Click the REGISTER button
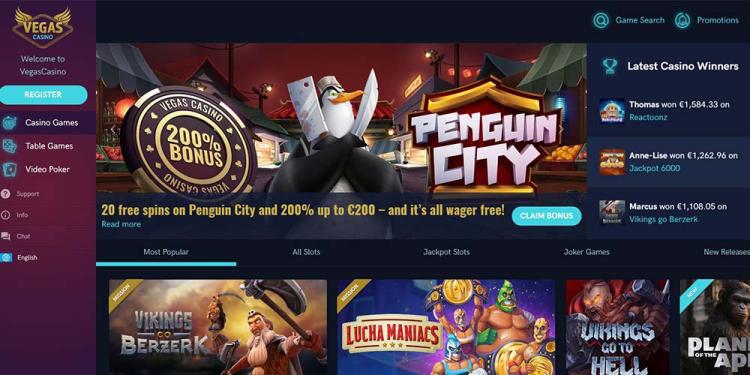The height and width of the screenshot is (375, 750). coord(43,95)
